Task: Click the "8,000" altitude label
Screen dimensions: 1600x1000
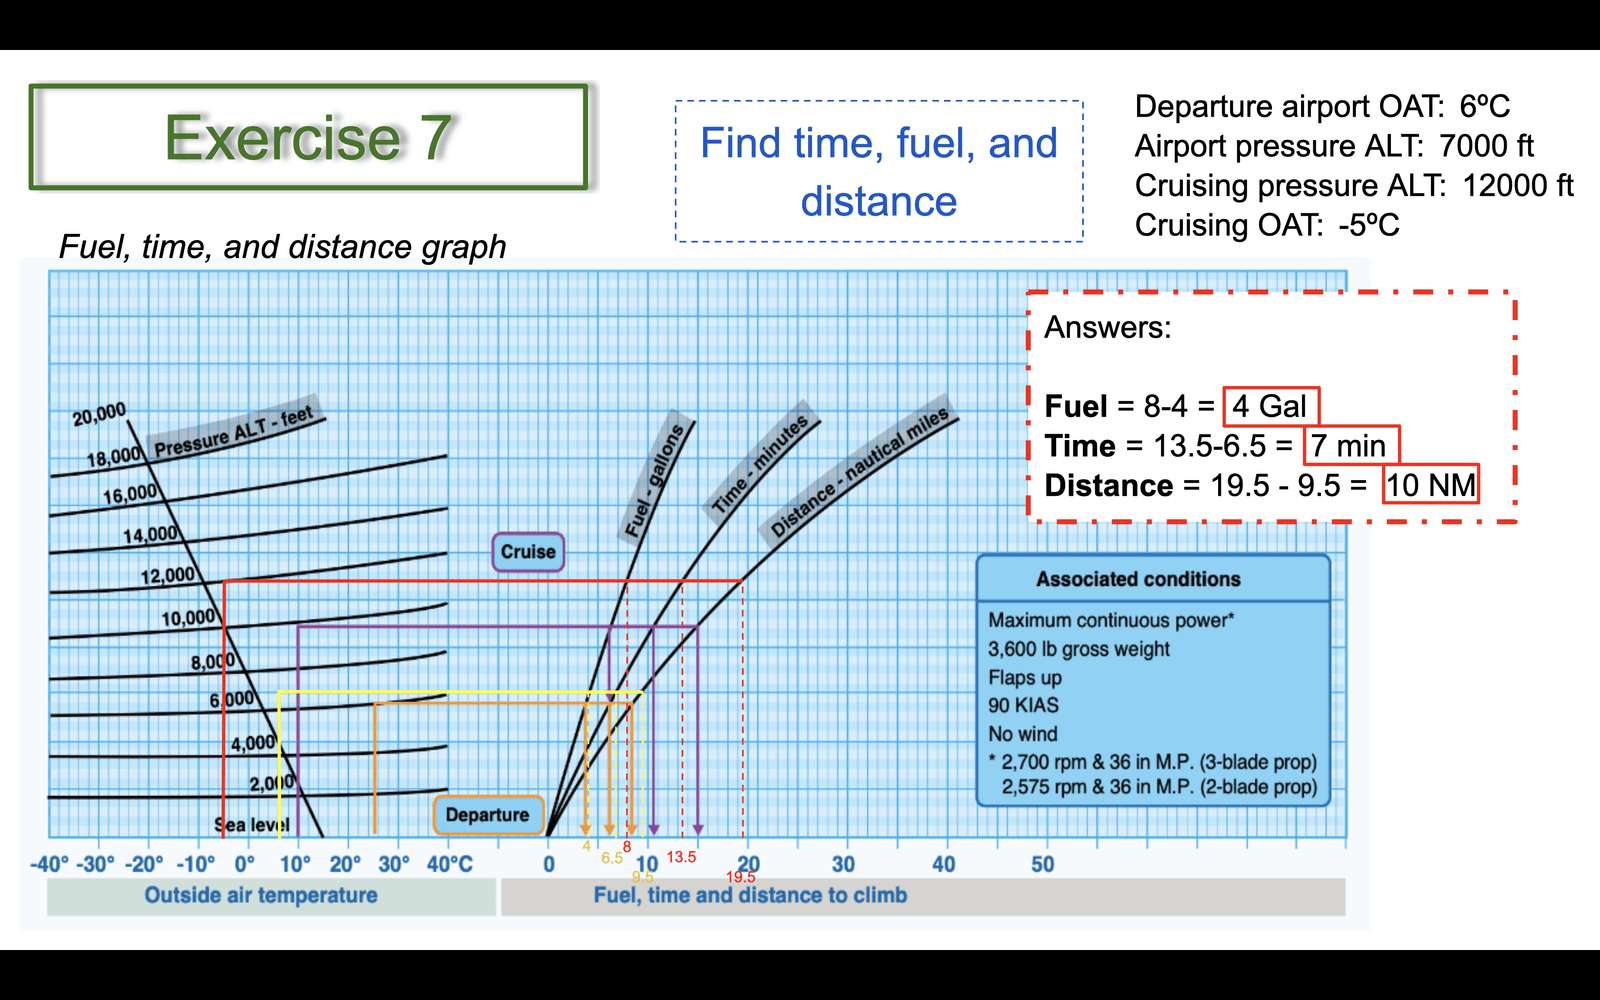Action: (x=213, y=661)
